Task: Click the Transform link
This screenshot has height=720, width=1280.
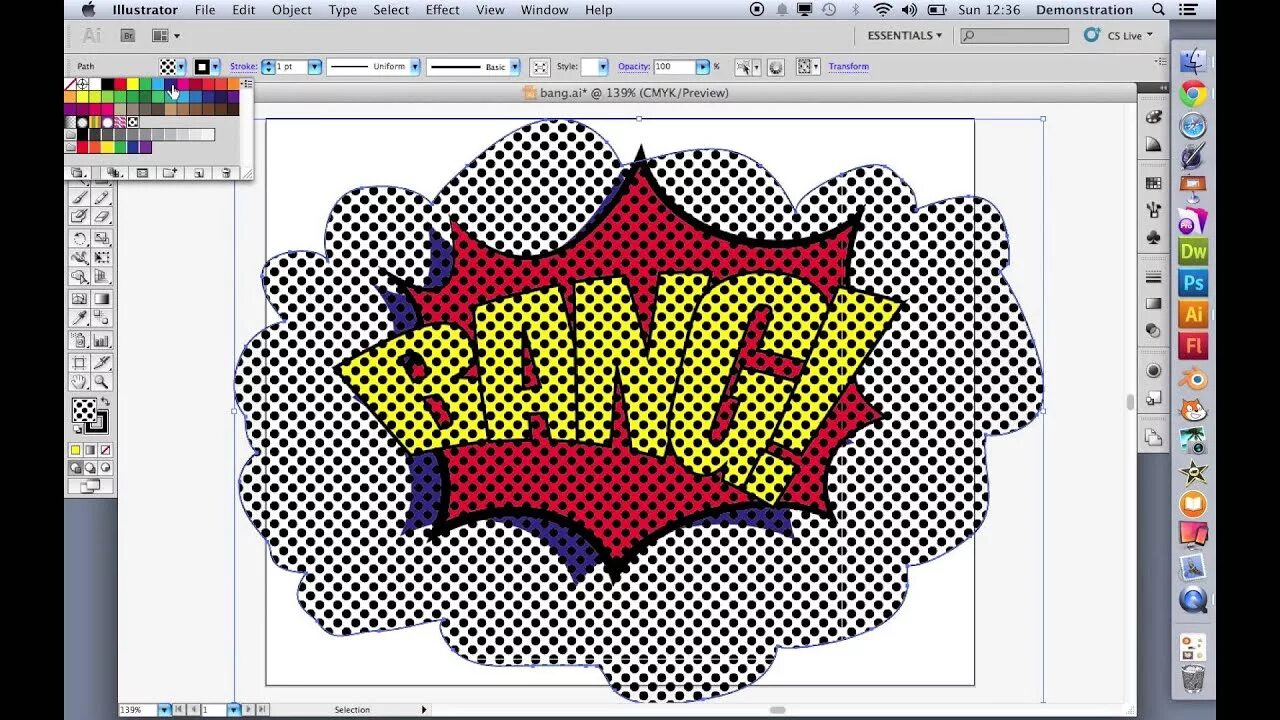Action: (x=848, y=66)
